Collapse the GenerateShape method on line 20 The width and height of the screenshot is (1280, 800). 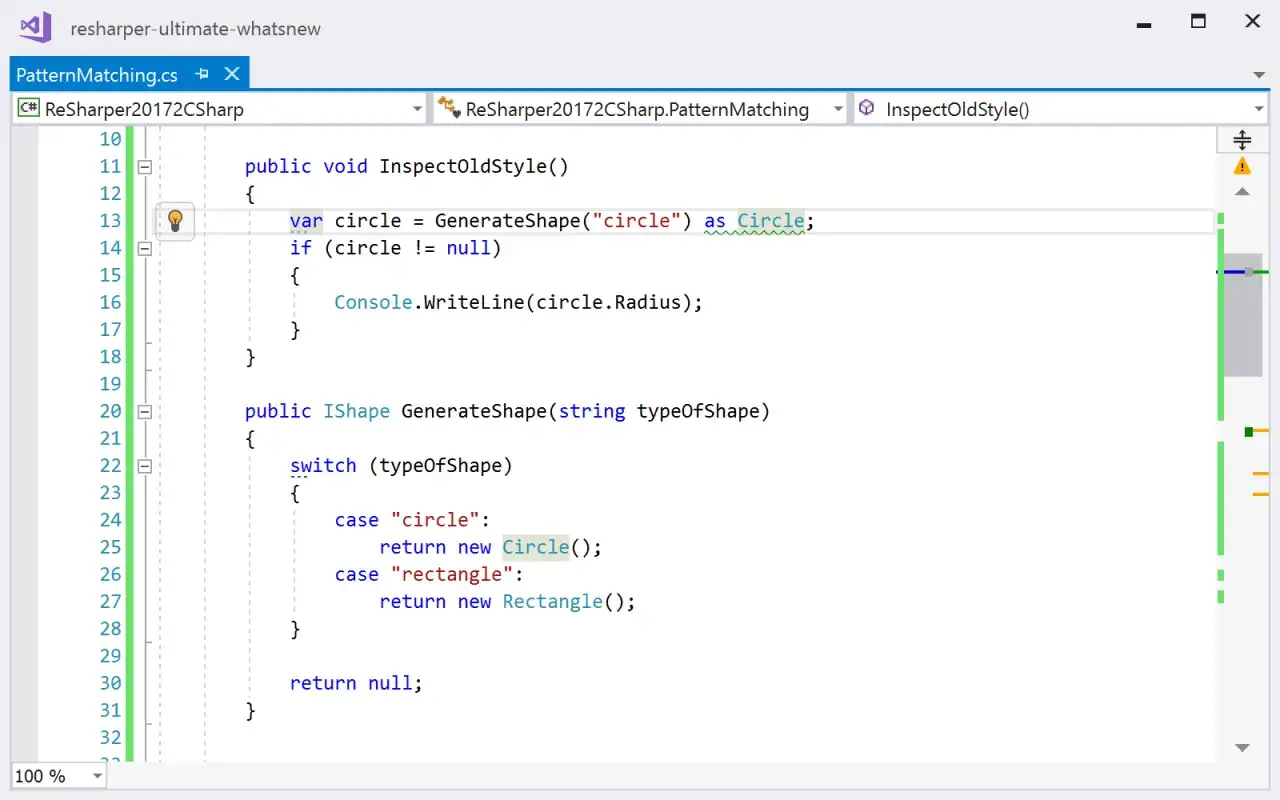[144, 411]
